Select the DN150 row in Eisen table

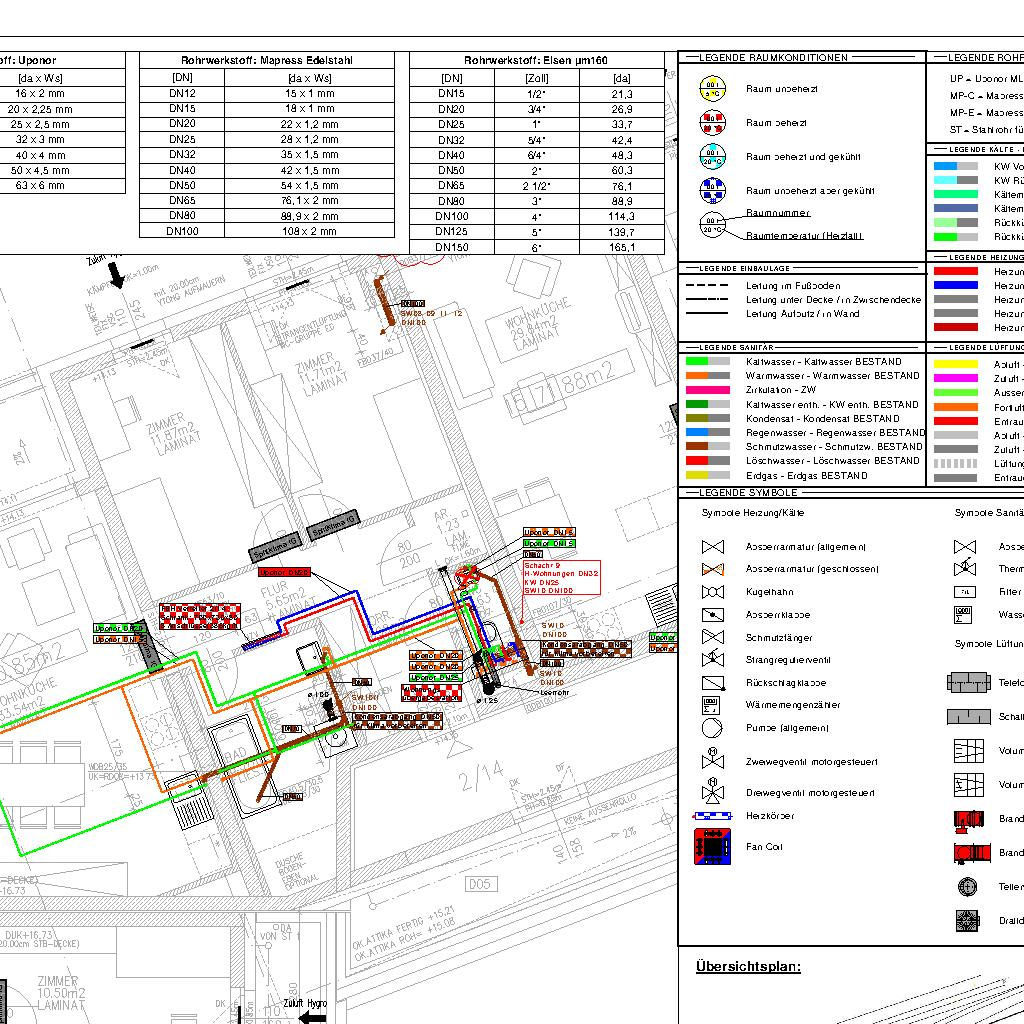click(537, 247)
